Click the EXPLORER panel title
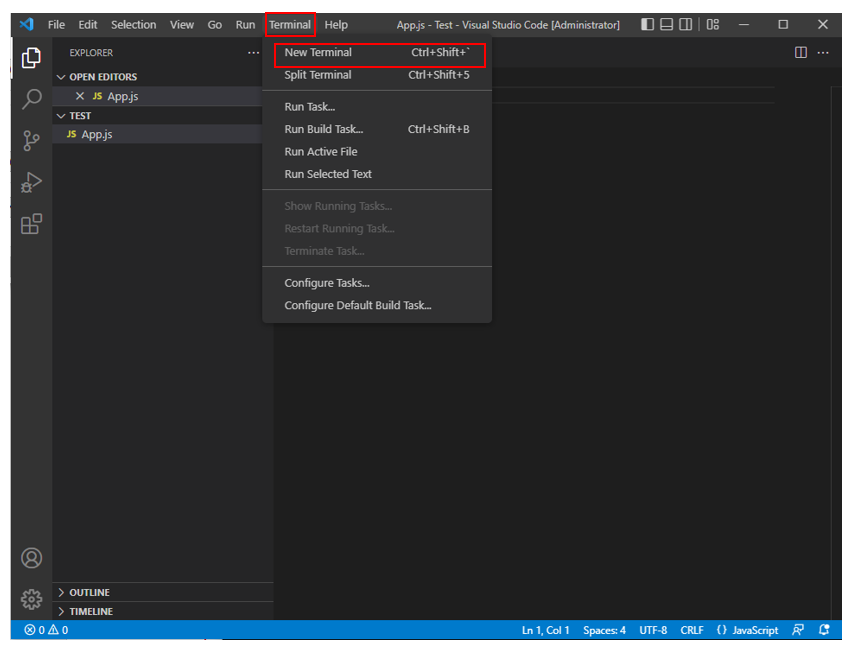851x652 pixels. click(91, 53)
